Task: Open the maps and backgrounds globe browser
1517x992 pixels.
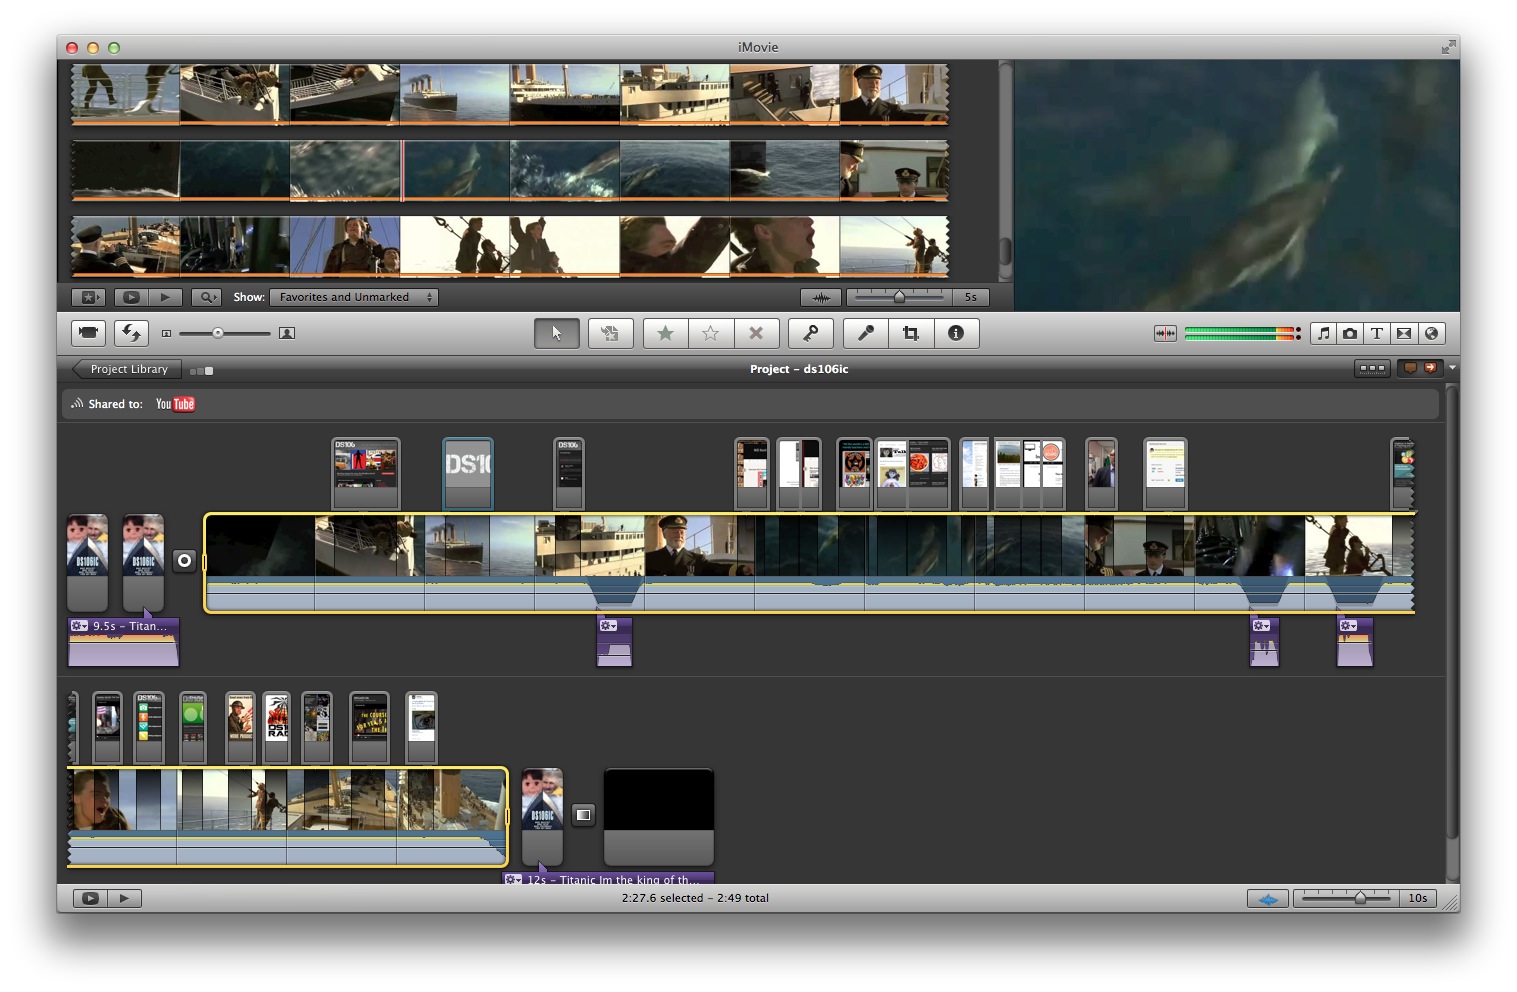Action: (x=1431, y=333)
